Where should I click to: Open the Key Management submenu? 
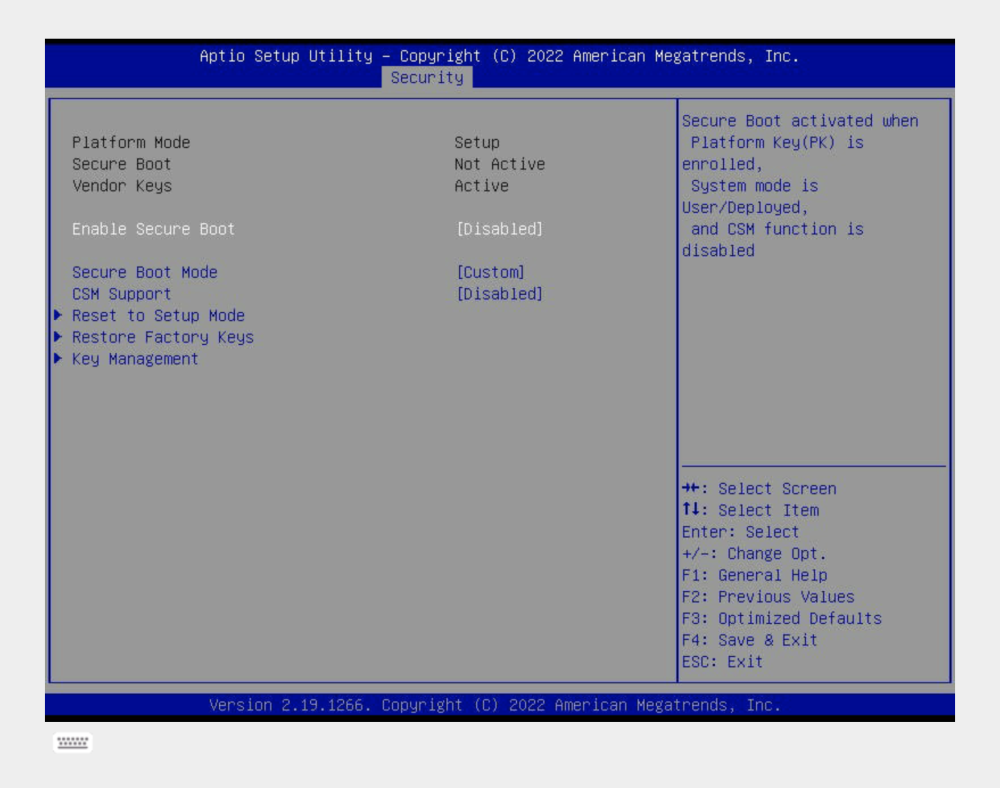135,359
